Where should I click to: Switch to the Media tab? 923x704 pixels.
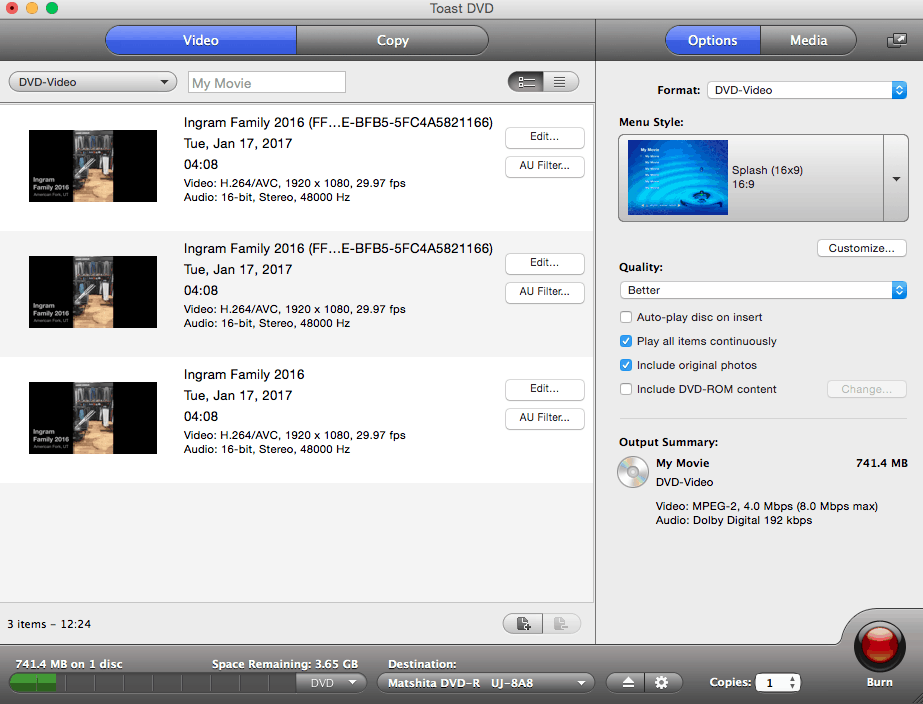click(x=808, y=40)
